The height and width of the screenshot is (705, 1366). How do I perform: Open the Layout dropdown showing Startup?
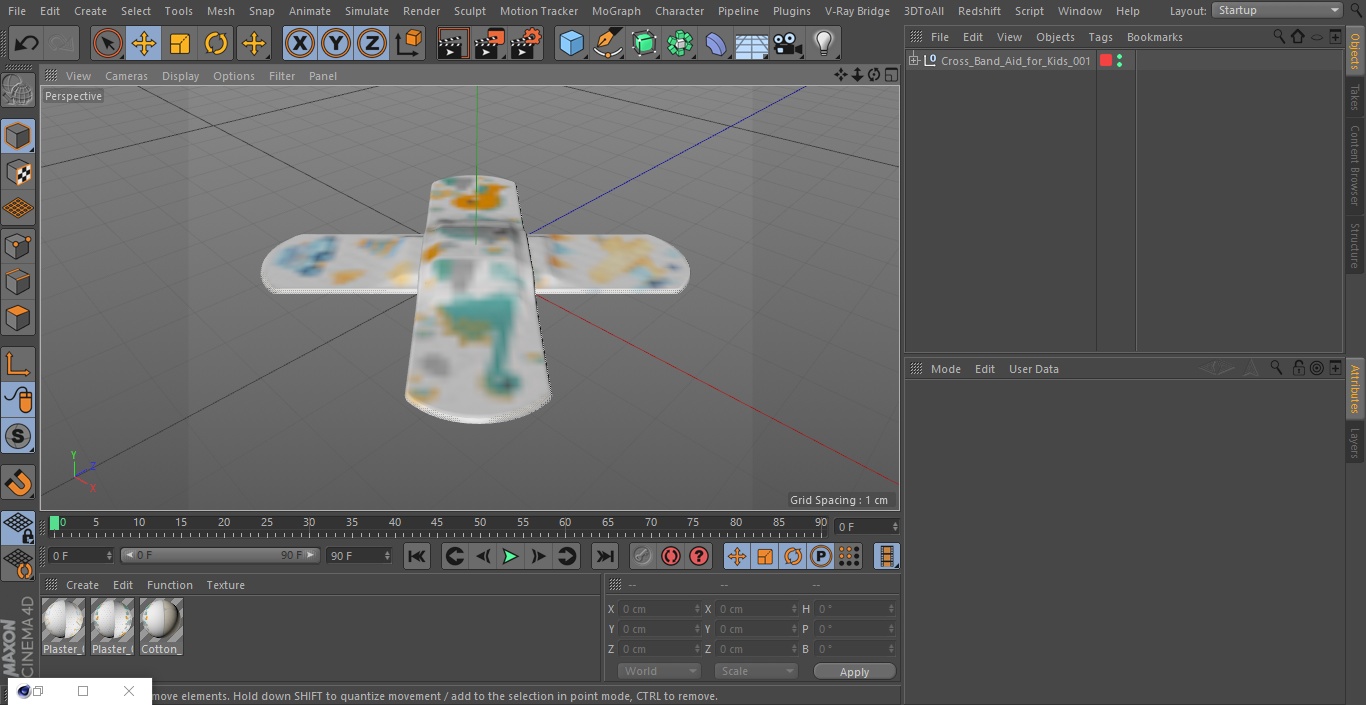point(1278,10)
